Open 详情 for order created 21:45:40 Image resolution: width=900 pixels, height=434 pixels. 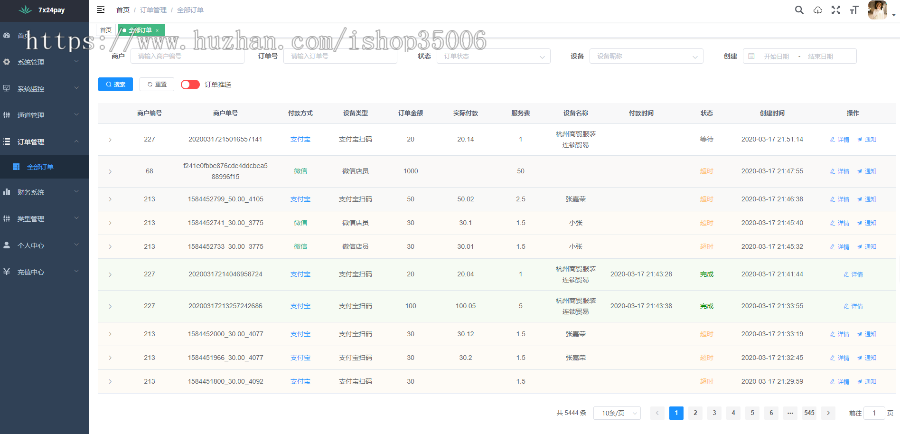click(x=840, y=223)
